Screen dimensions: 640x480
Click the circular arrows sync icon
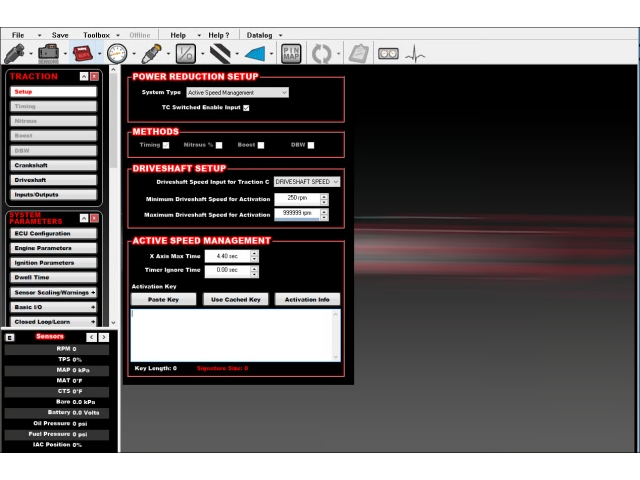(322, 53)
